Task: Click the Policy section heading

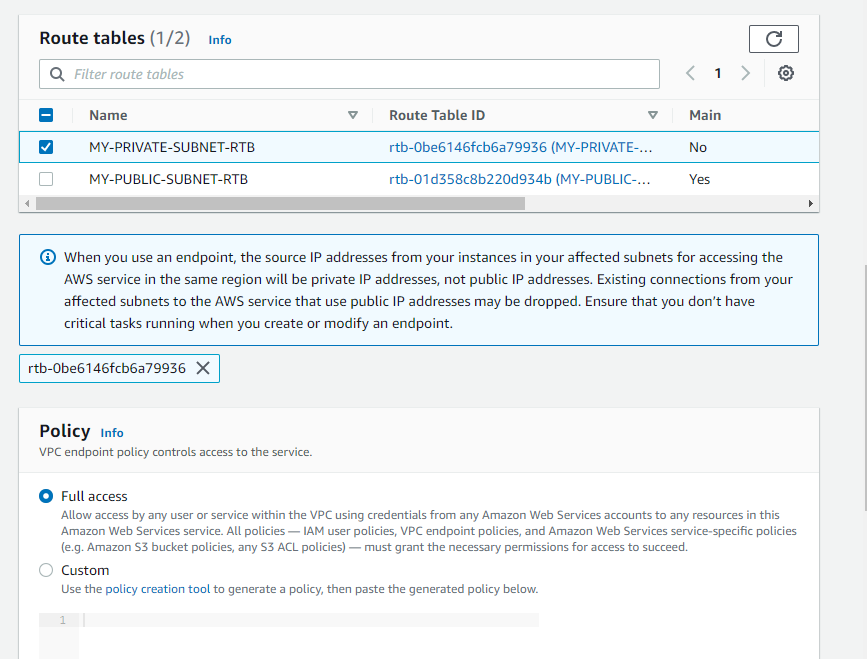Action: tap(65, 431)
